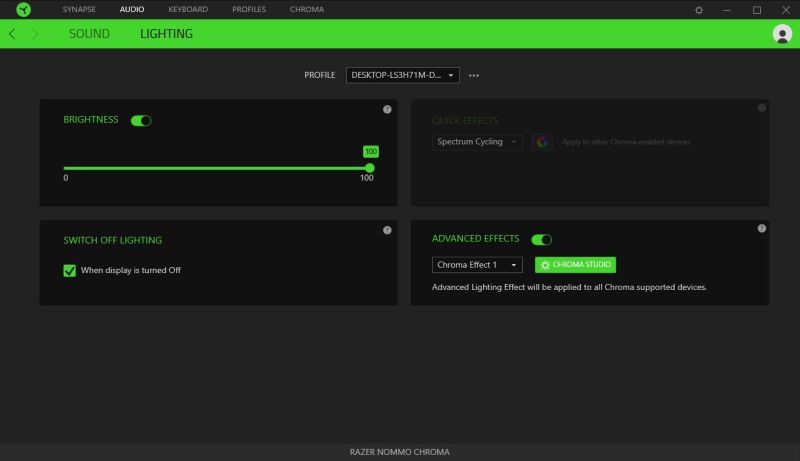This screenshot has width=800, height=461.
Task: Switch to the Keyboard tab
Action: [x=188, y=9]
